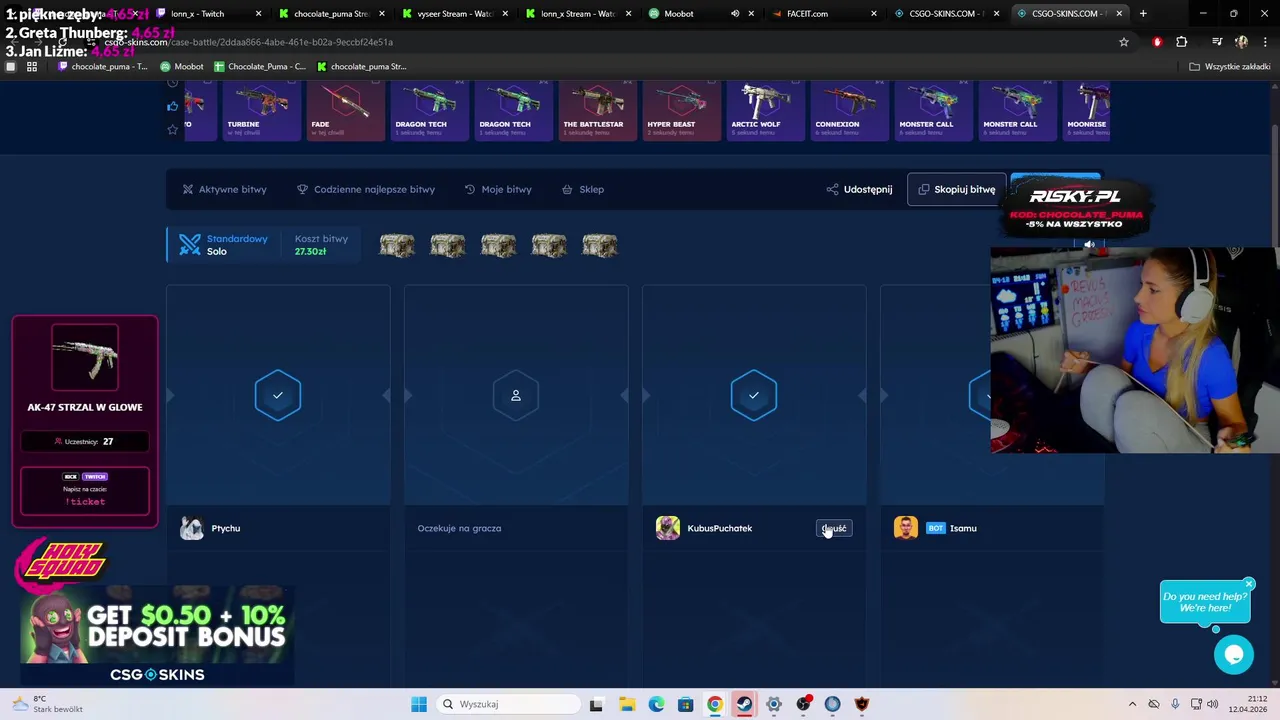The height and width of the screenshot is (720, 1280).
Task: Open the Aktywne bitwy tab
Action: coord(224,189)
